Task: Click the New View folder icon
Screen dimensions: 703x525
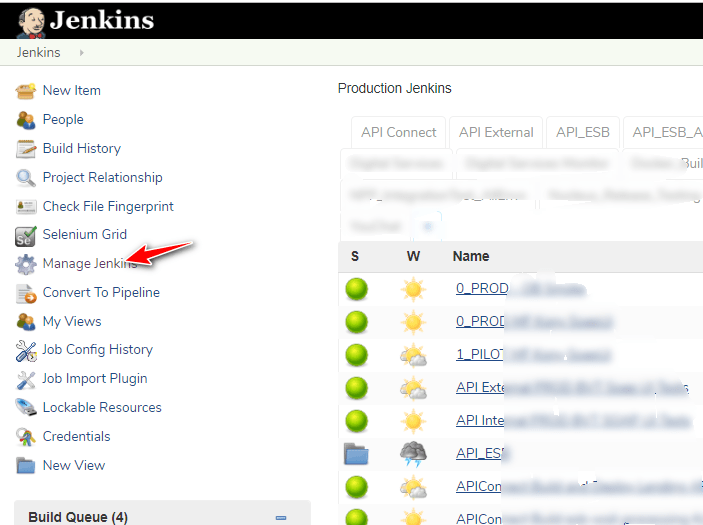Action: [26, 466]
